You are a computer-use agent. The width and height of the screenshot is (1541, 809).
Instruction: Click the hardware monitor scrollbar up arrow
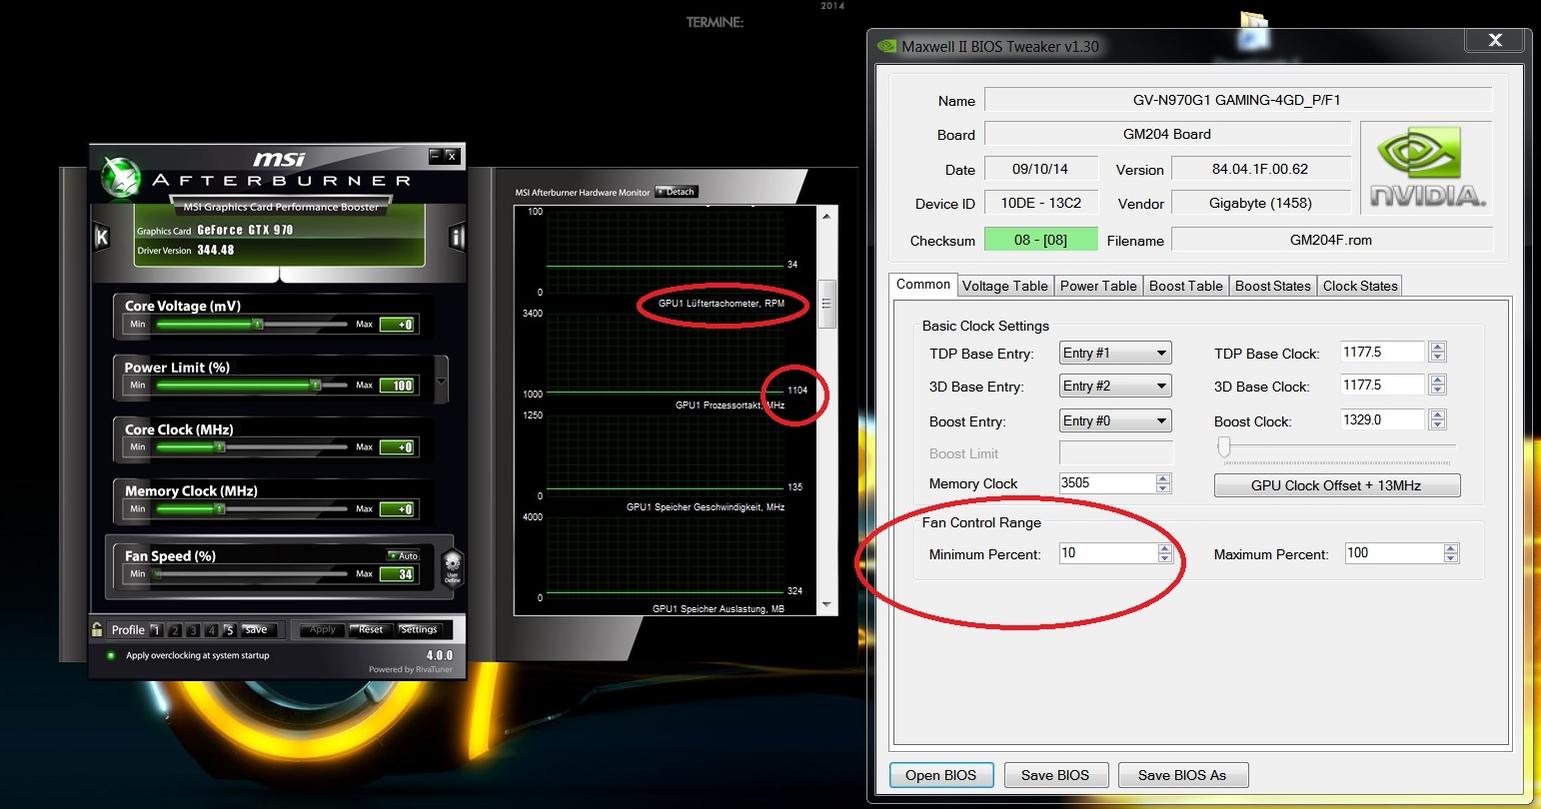pyautogui.click(x=826, y=216)
